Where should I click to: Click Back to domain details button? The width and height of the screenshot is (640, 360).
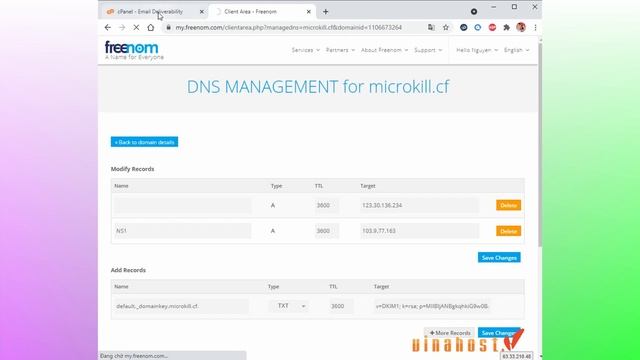(x=144, y=142)
